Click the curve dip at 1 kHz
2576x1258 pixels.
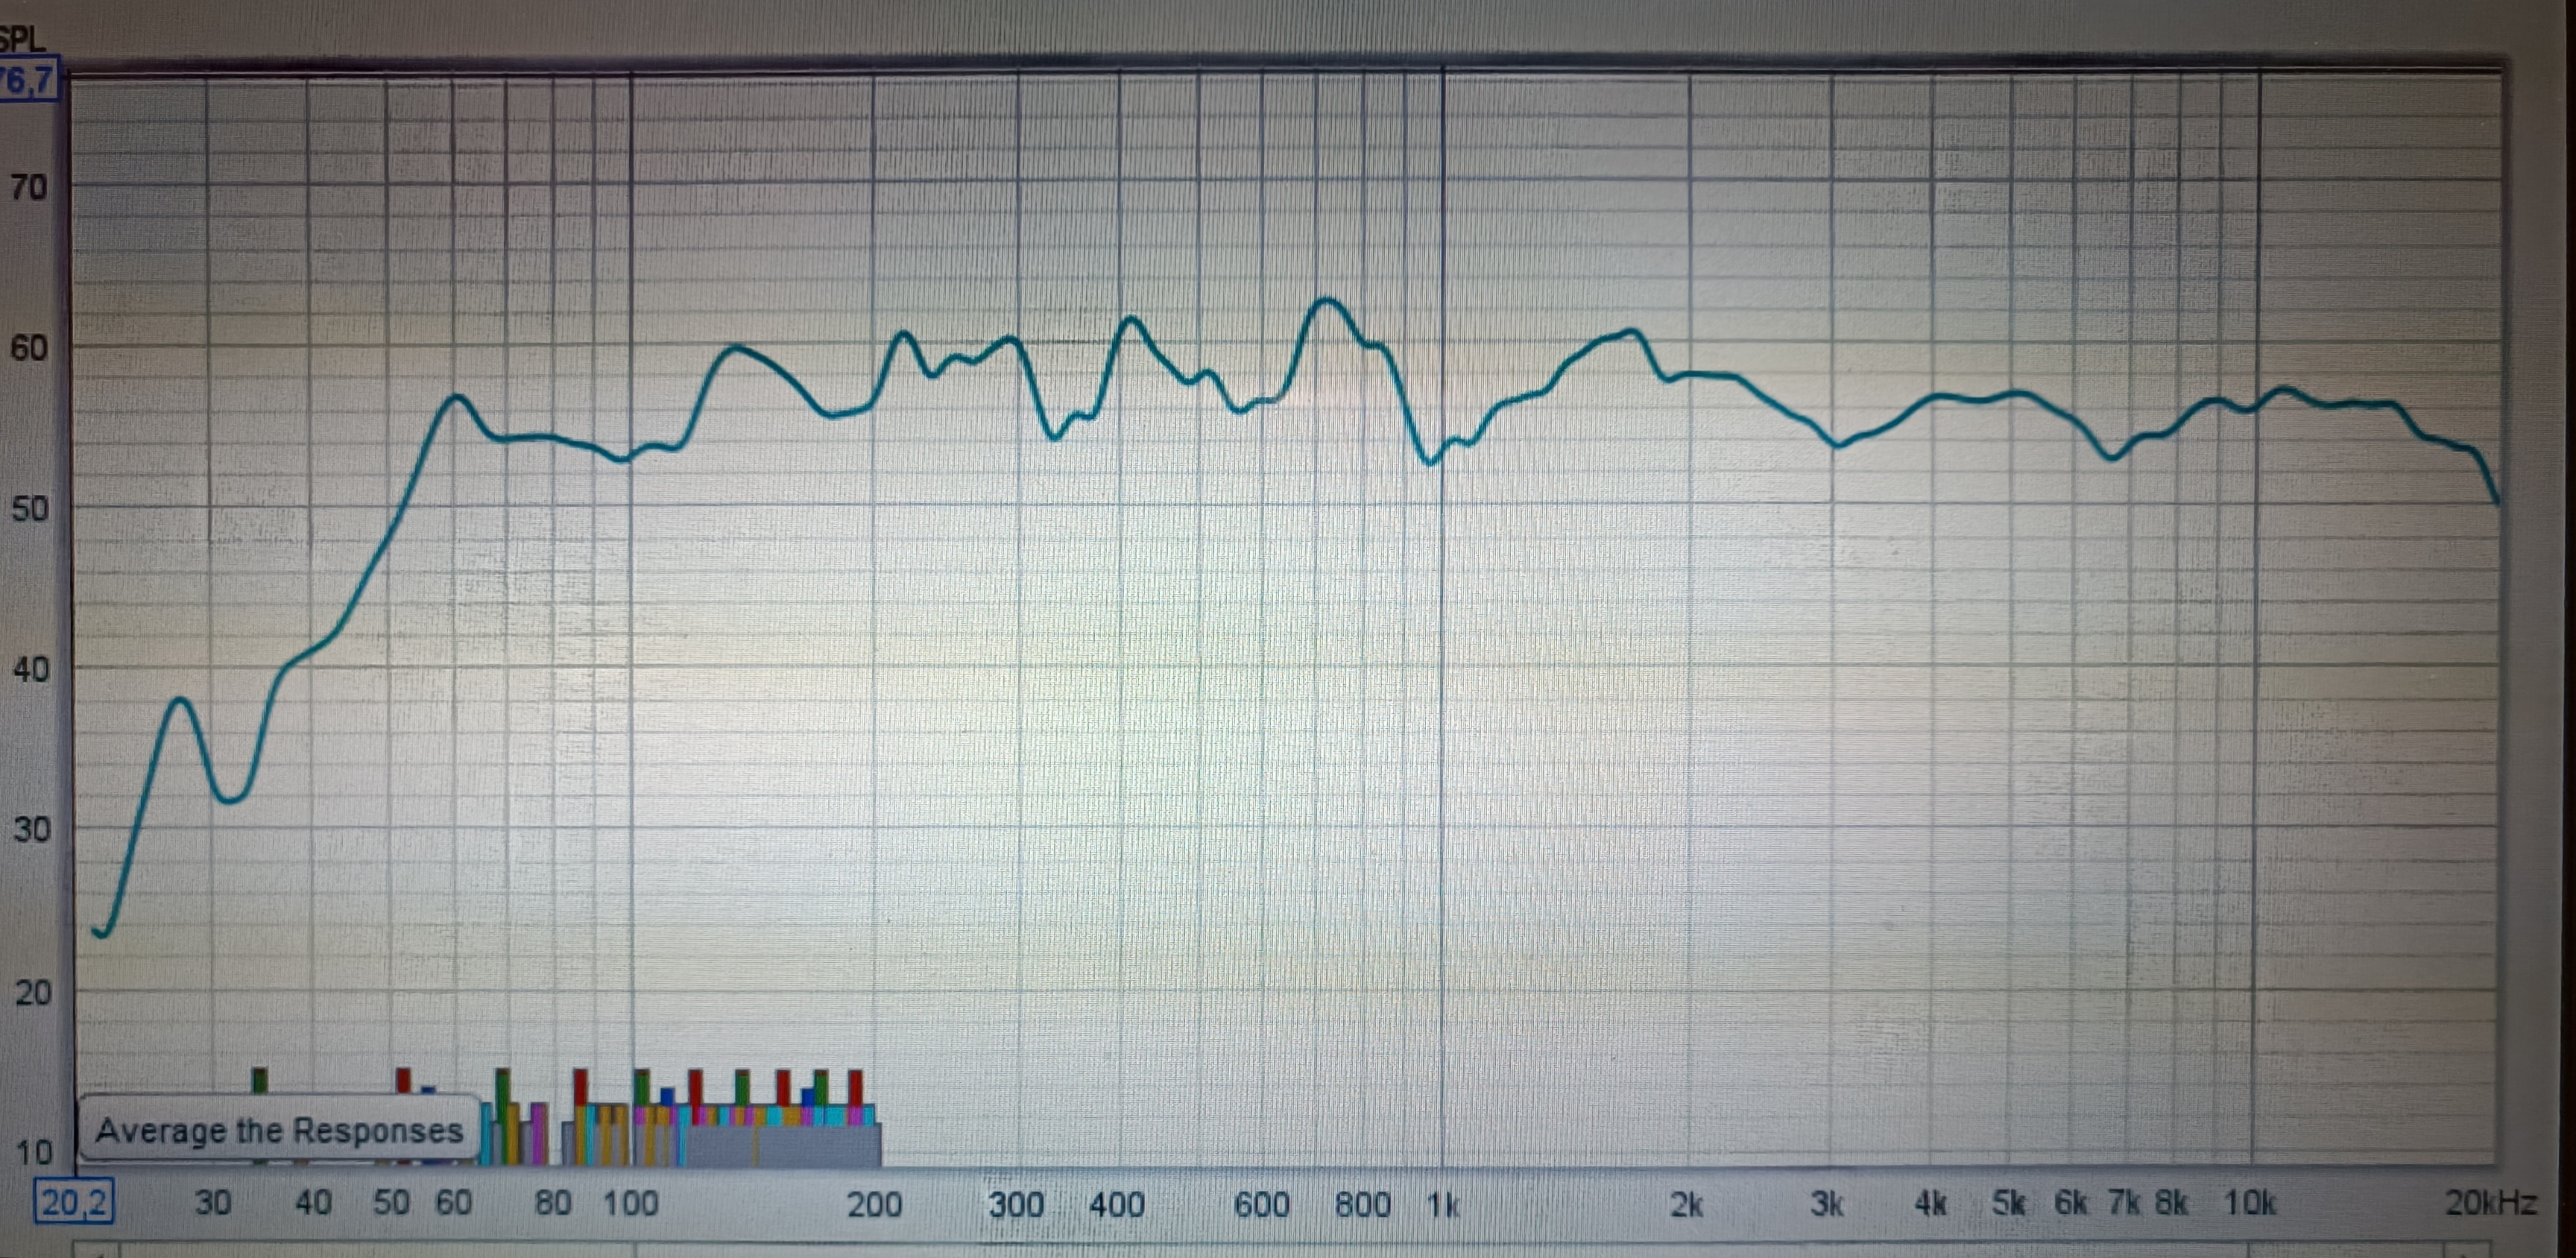pyautogui.click(x=1431, y=462)
